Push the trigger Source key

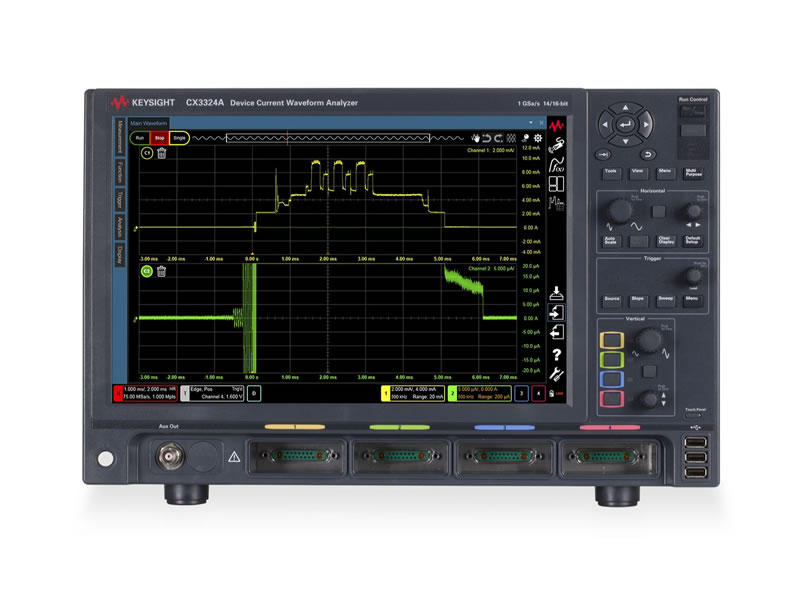[x=612, y=300]
